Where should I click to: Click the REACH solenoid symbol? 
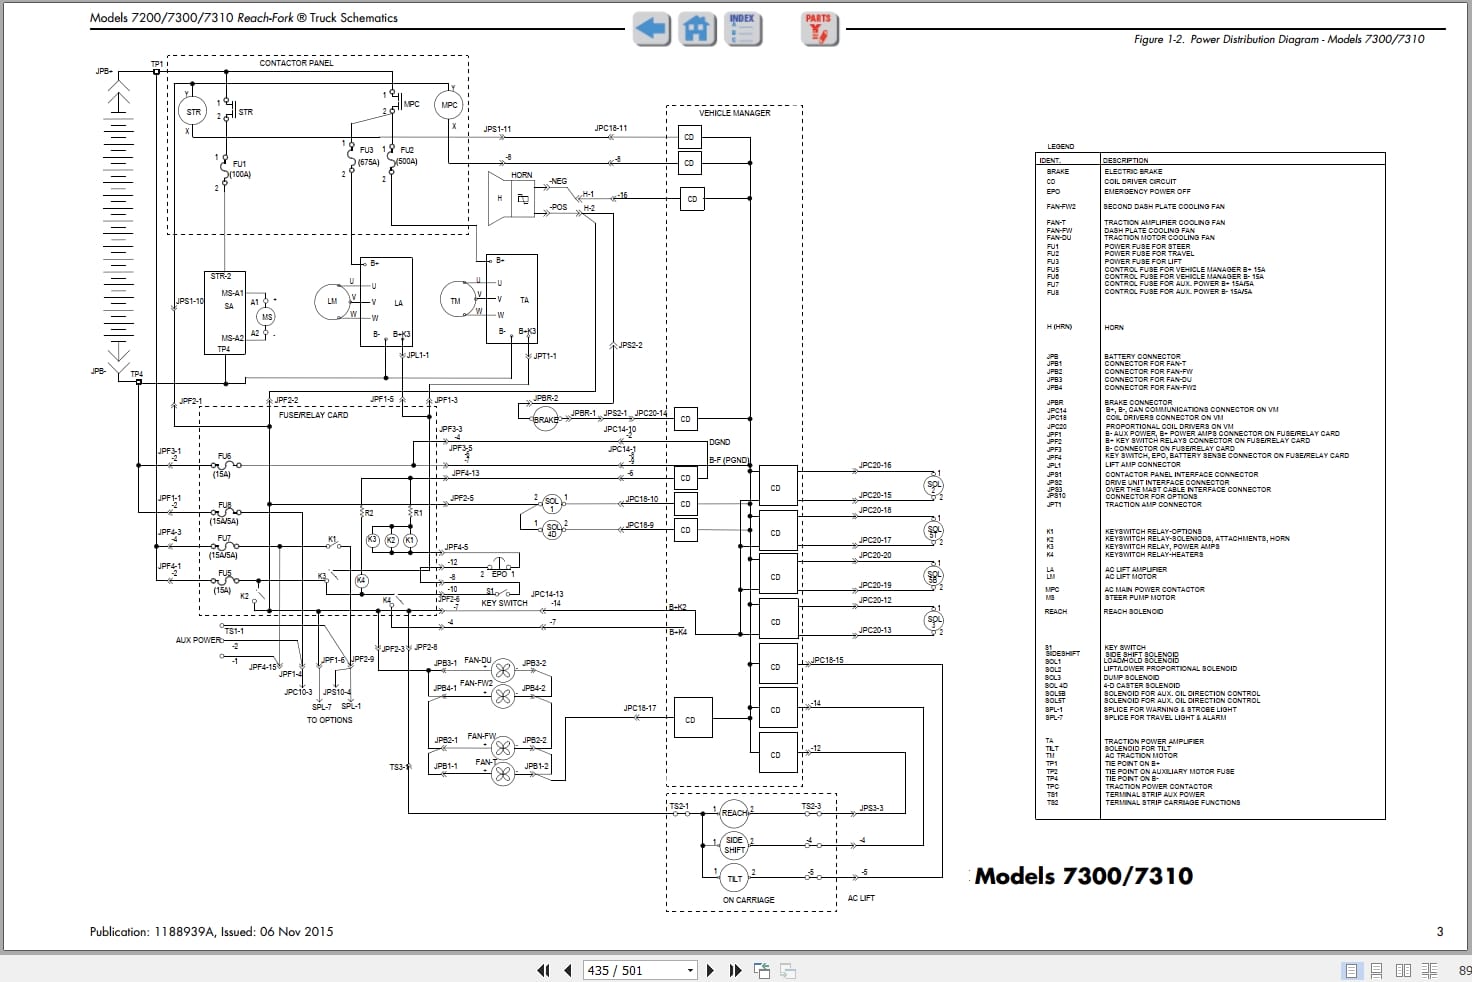(x=734, y=813)
